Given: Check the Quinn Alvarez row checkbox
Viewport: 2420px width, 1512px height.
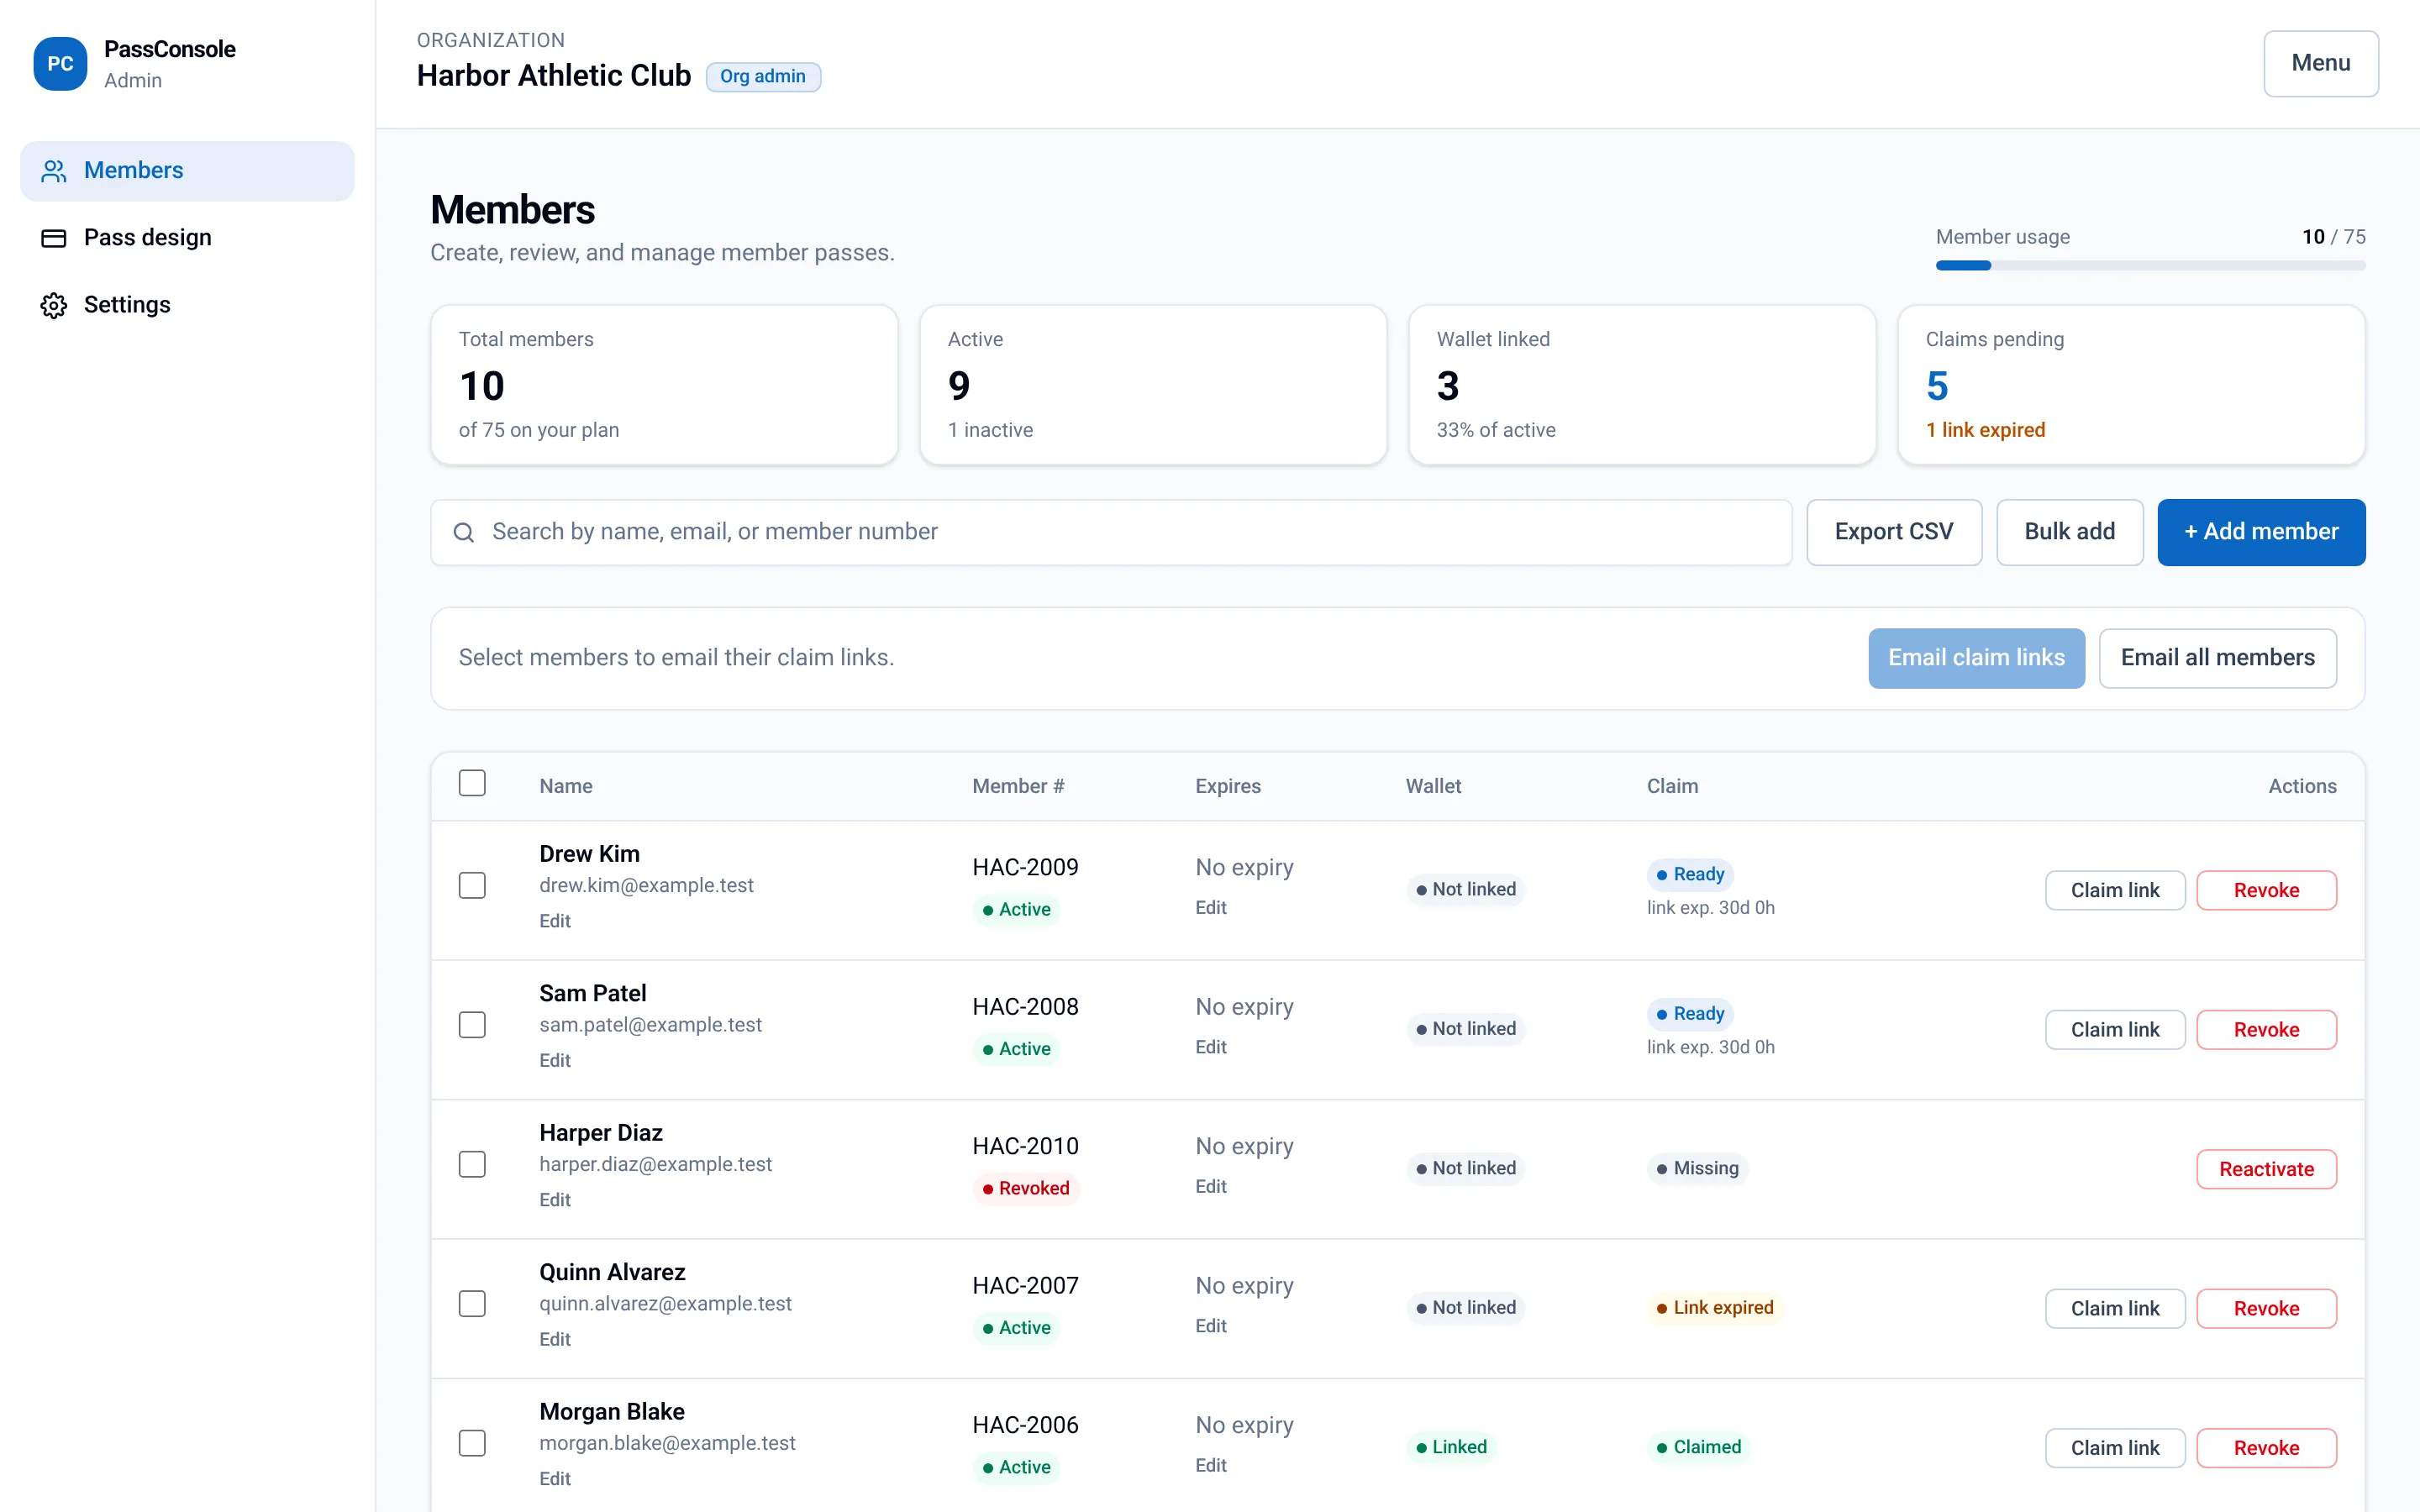Looking at the screenshot, I should point(472,1304).
